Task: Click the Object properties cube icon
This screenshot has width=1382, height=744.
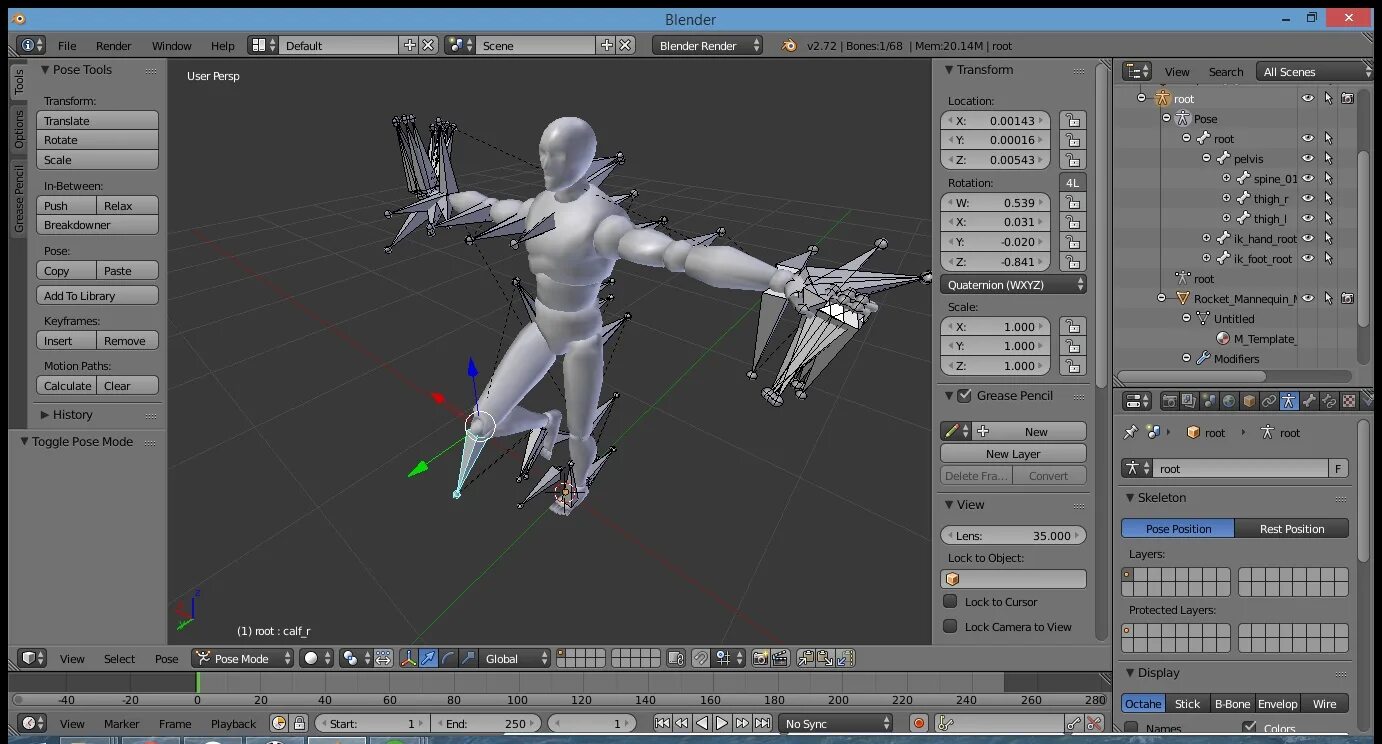Action: pyautogui.click(x=1249, y=401)
